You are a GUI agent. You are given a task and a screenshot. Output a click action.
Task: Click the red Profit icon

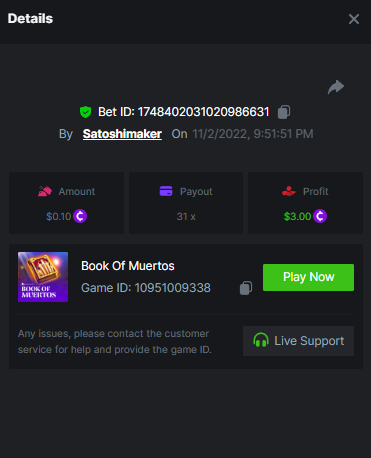coord(289,191)
